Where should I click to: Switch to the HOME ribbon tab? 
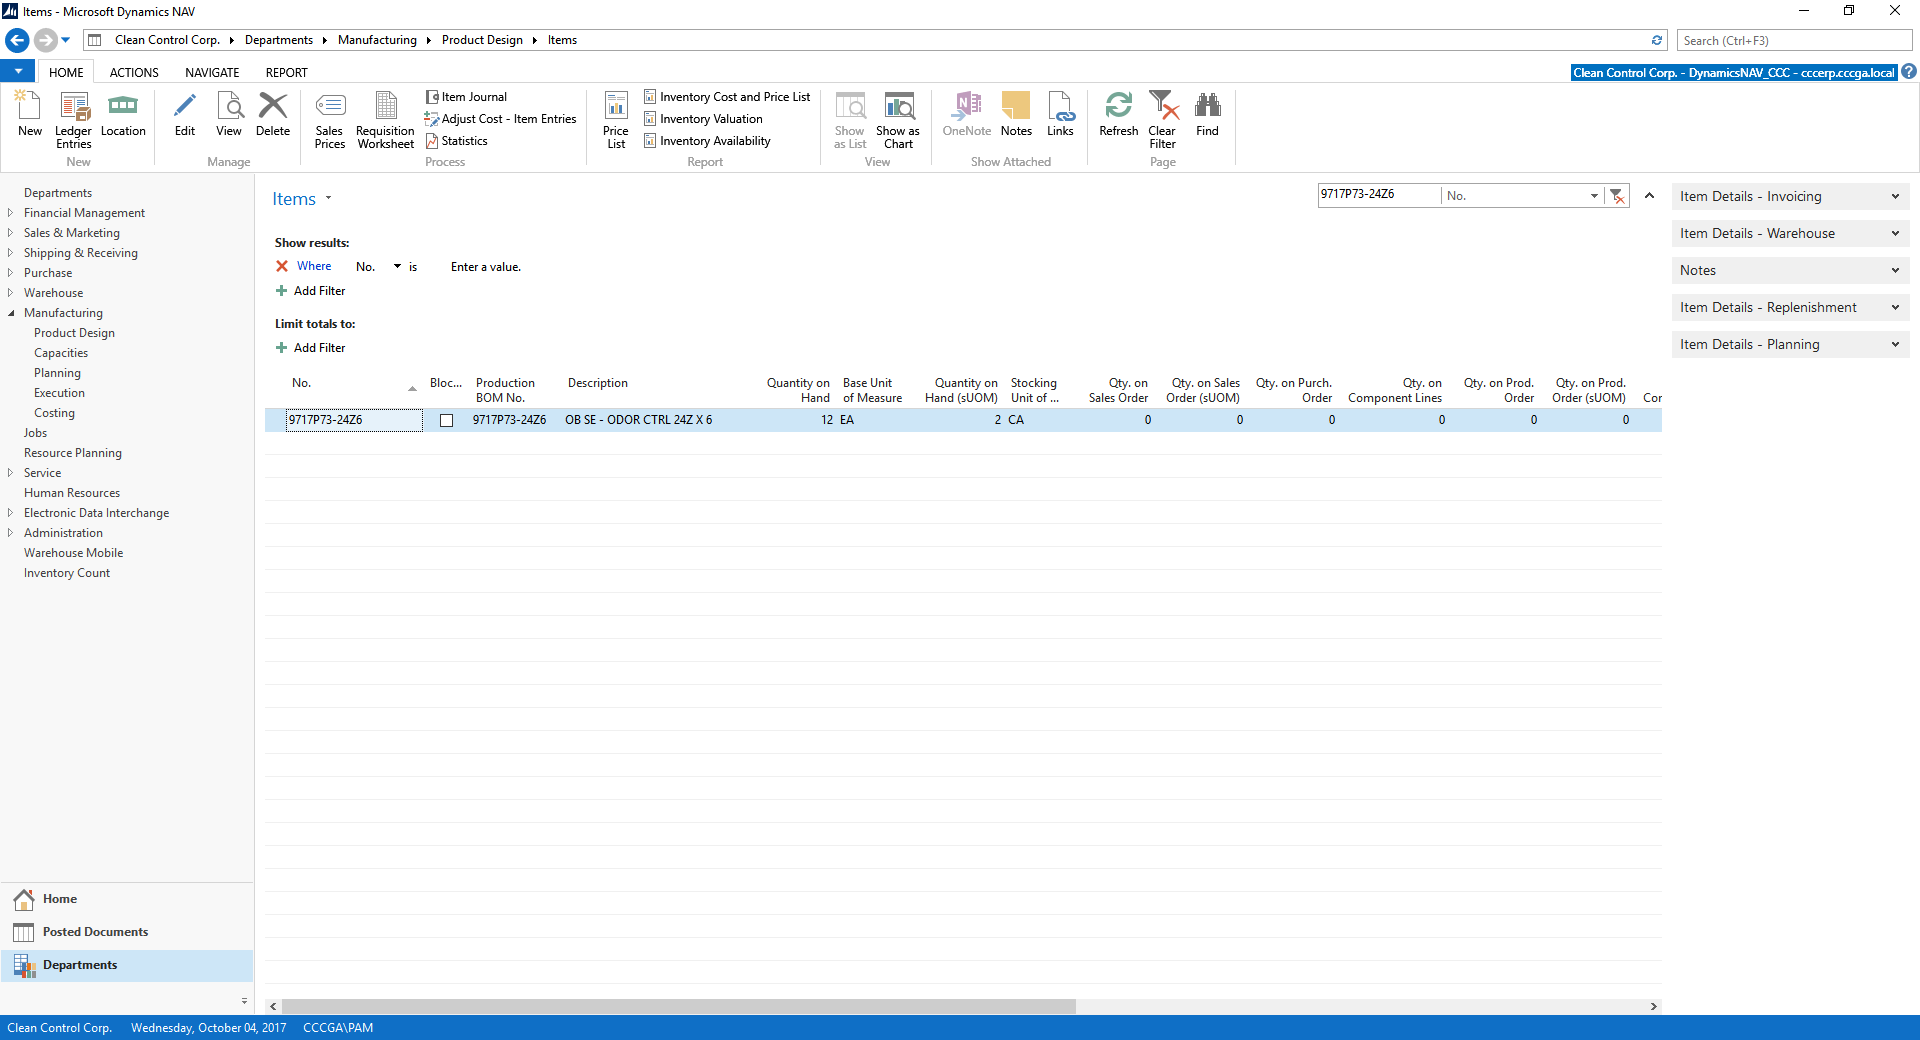tap(66, 73)
